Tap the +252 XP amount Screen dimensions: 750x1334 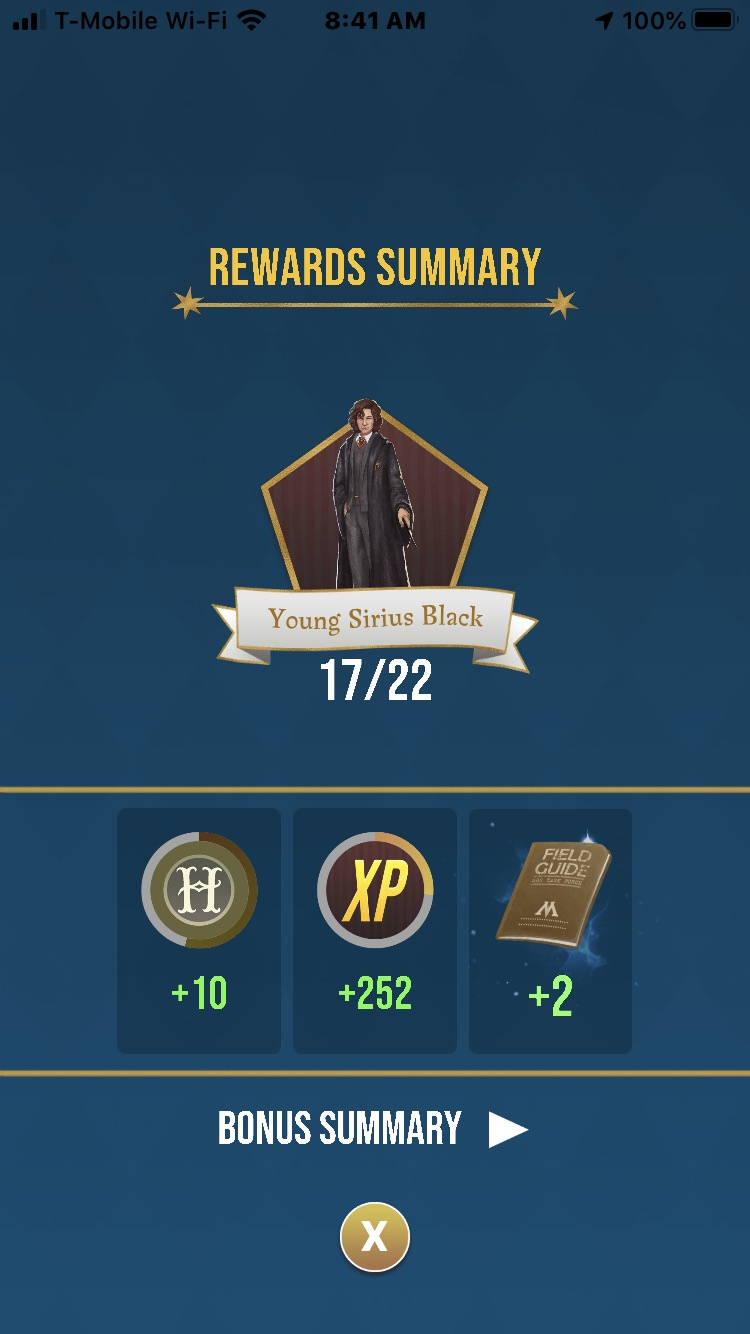(x=375, y=994)
